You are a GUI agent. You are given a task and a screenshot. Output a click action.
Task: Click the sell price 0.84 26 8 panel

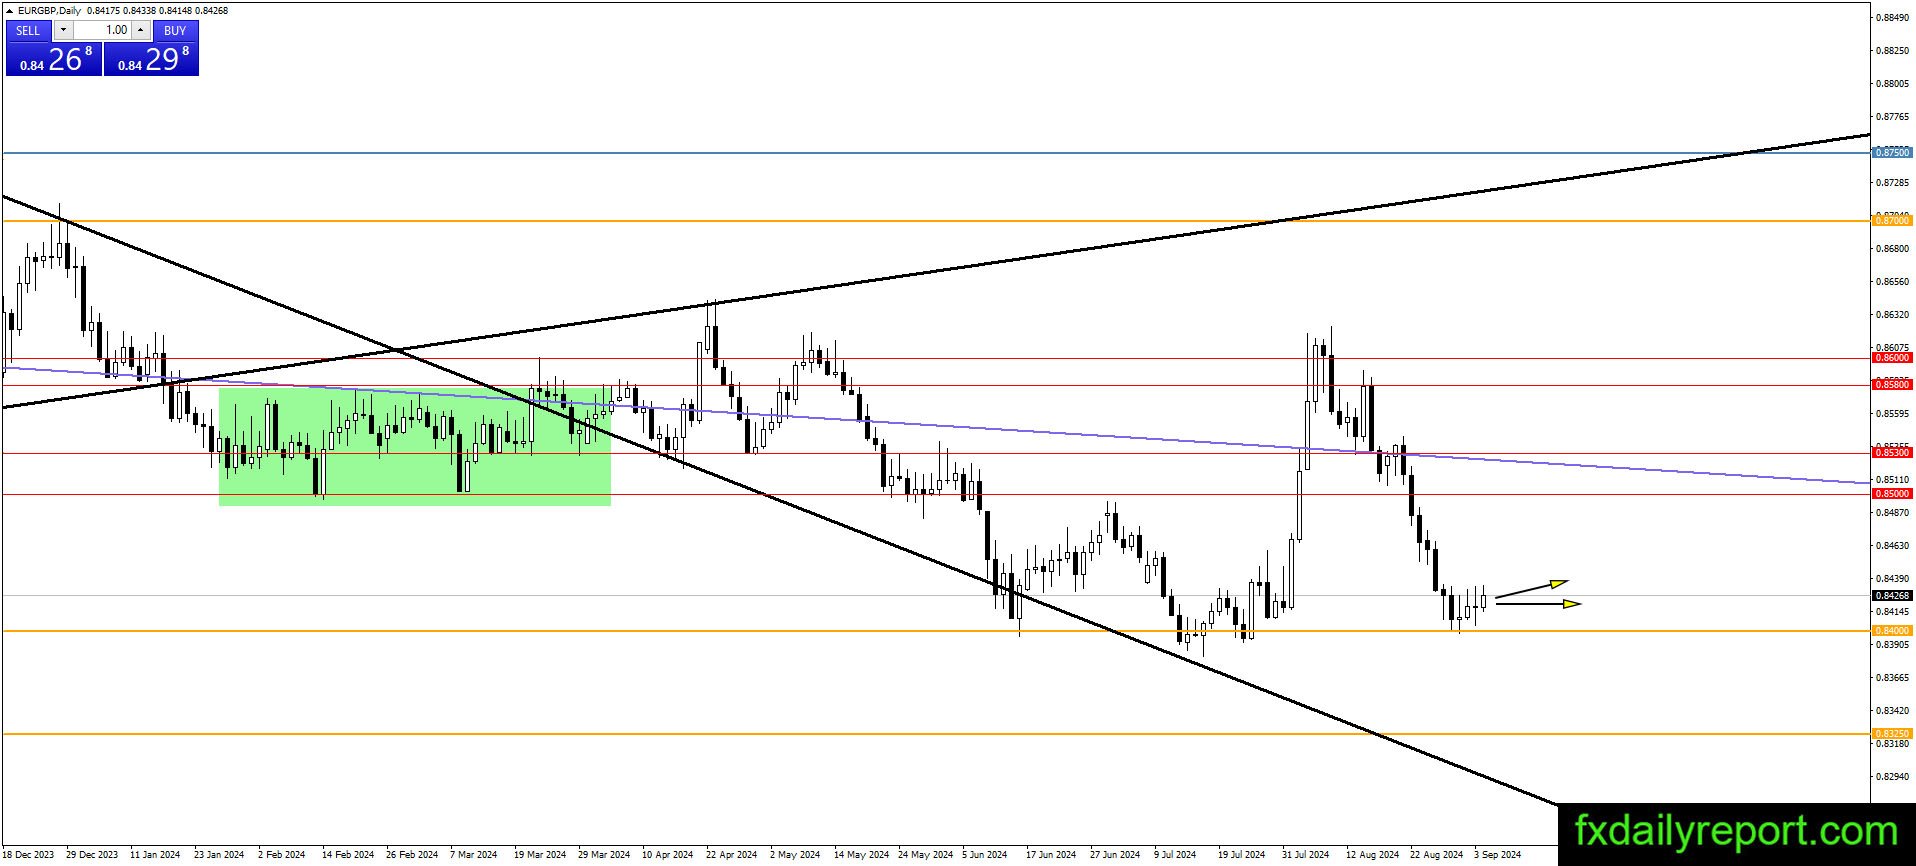pos(54,59)
